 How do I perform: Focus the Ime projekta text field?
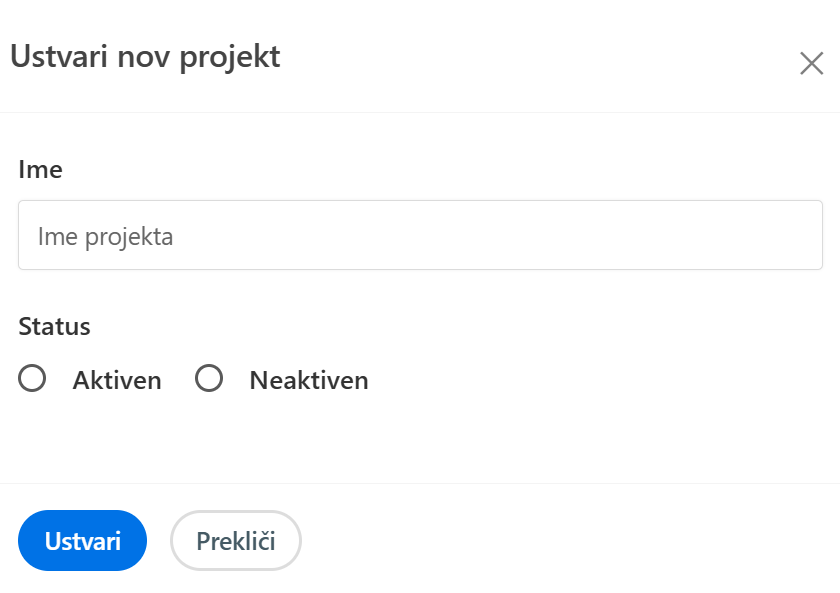[x=420, y=236]
